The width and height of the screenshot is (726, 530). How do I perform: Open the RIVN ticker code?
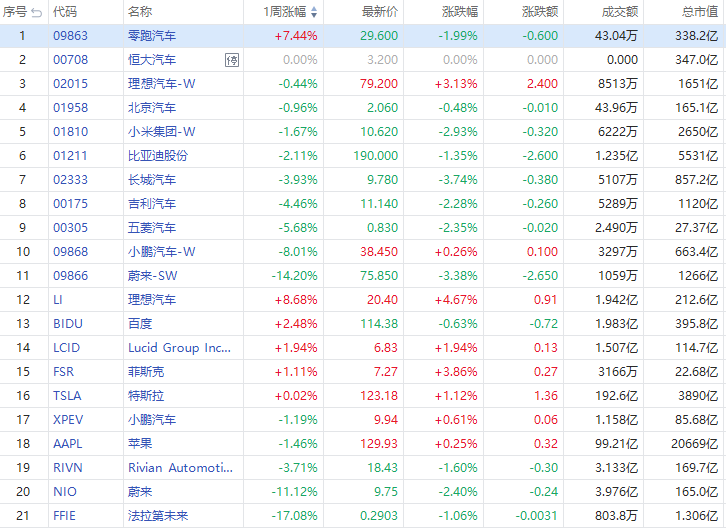[x=68, y=468]
